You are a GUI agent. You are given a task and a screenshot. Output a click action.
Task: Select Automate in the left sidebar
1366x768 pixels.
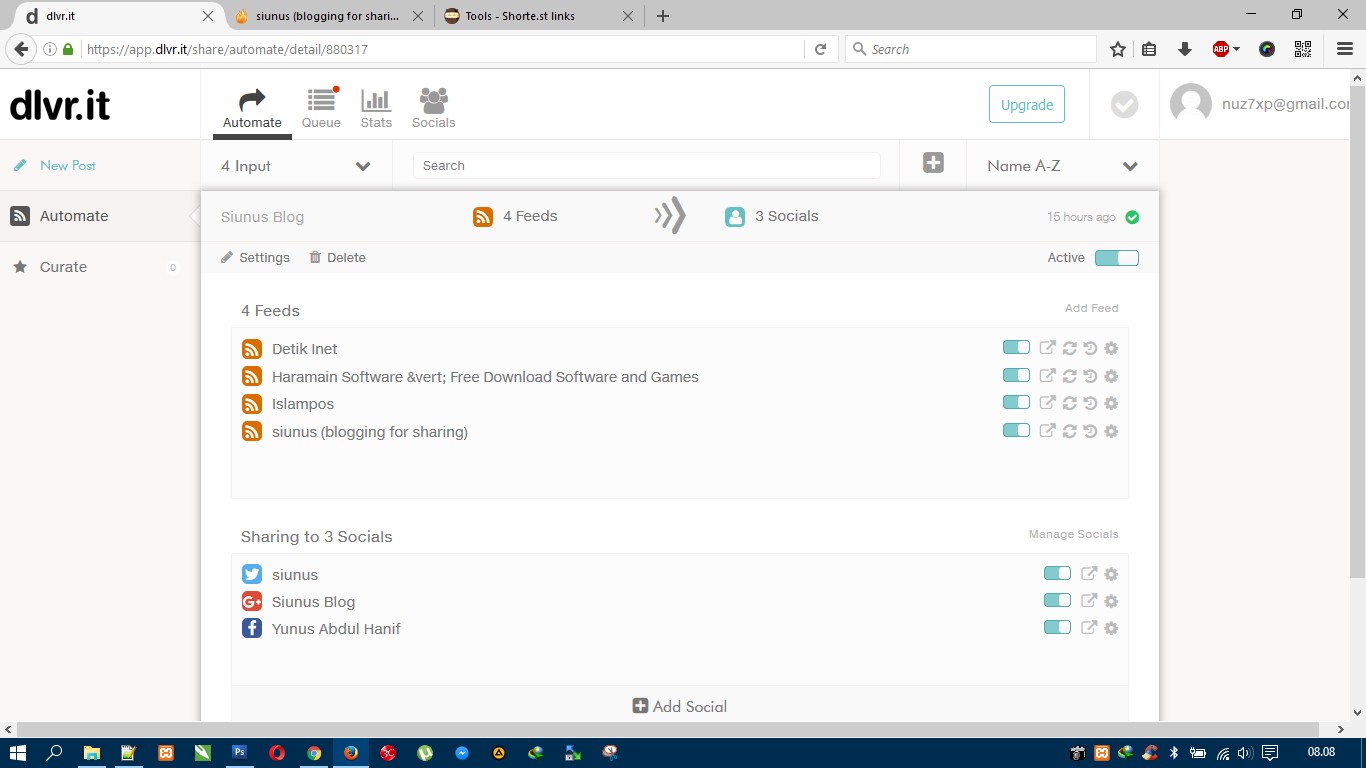coord(100,216)
